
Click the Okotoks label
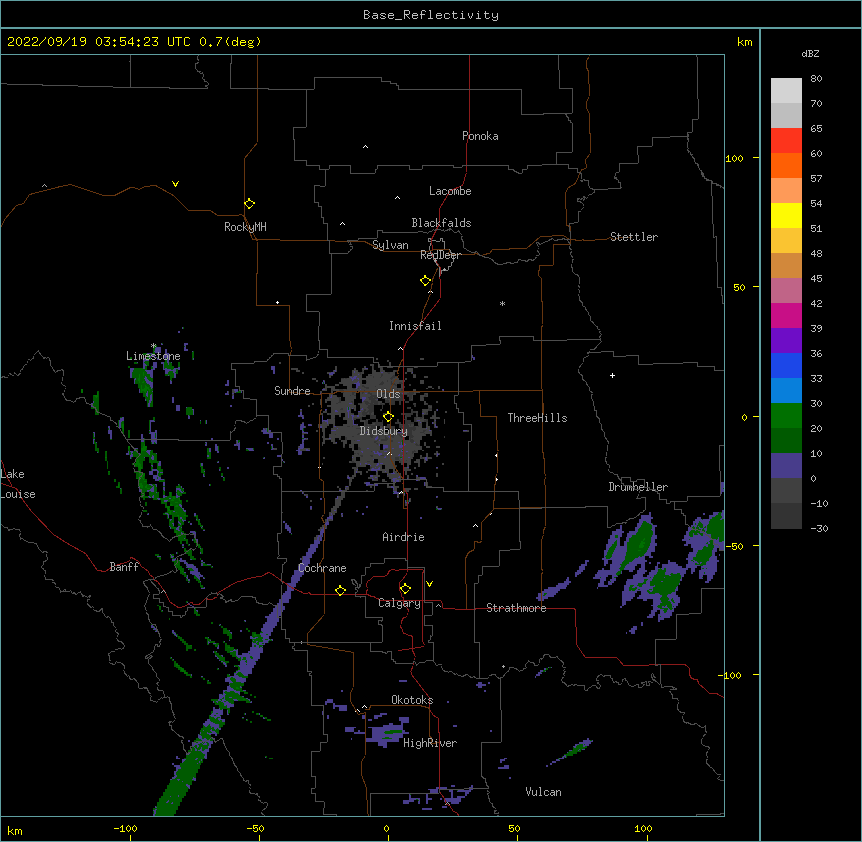tap(412, 700)
